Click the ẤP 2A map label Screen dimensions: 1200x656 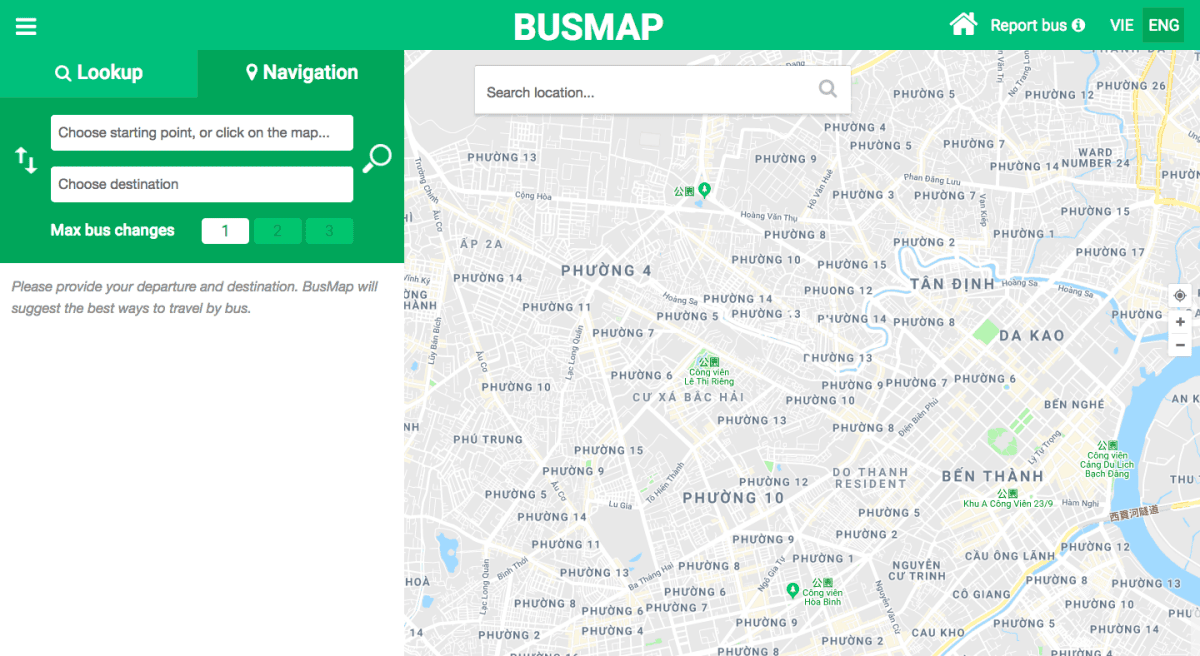point(481,243)
